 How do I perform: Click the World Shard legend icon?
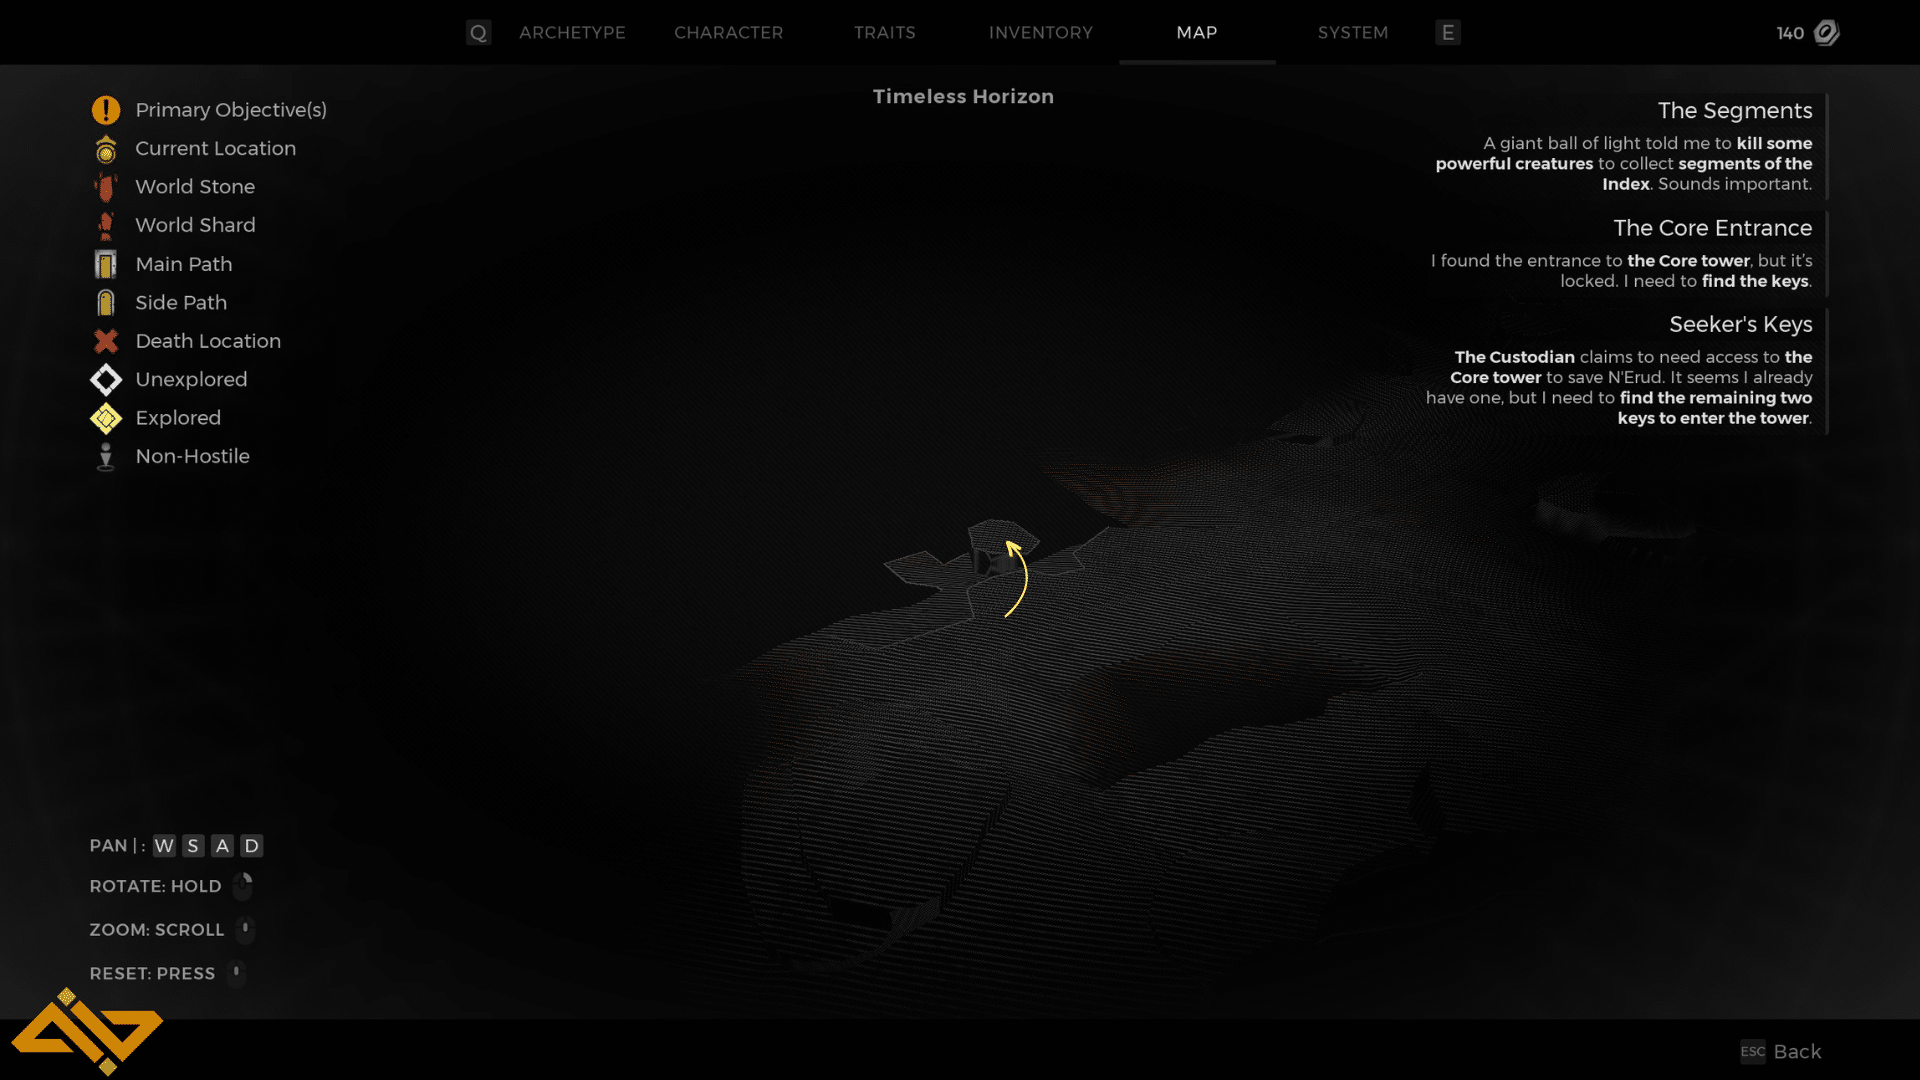click(105, 226)
